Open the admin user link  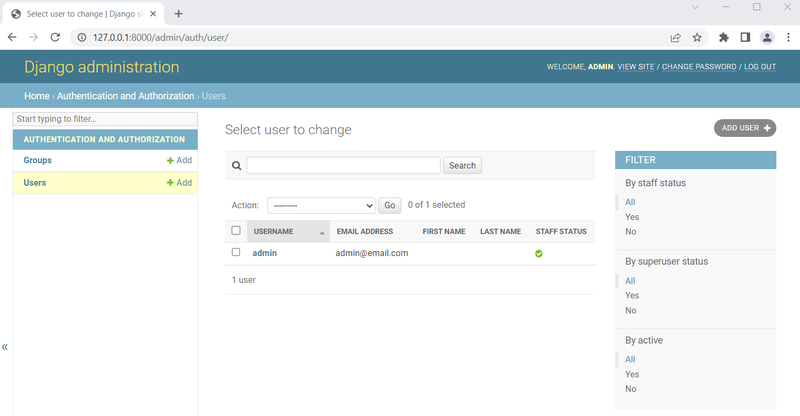[x=265, y=253]
